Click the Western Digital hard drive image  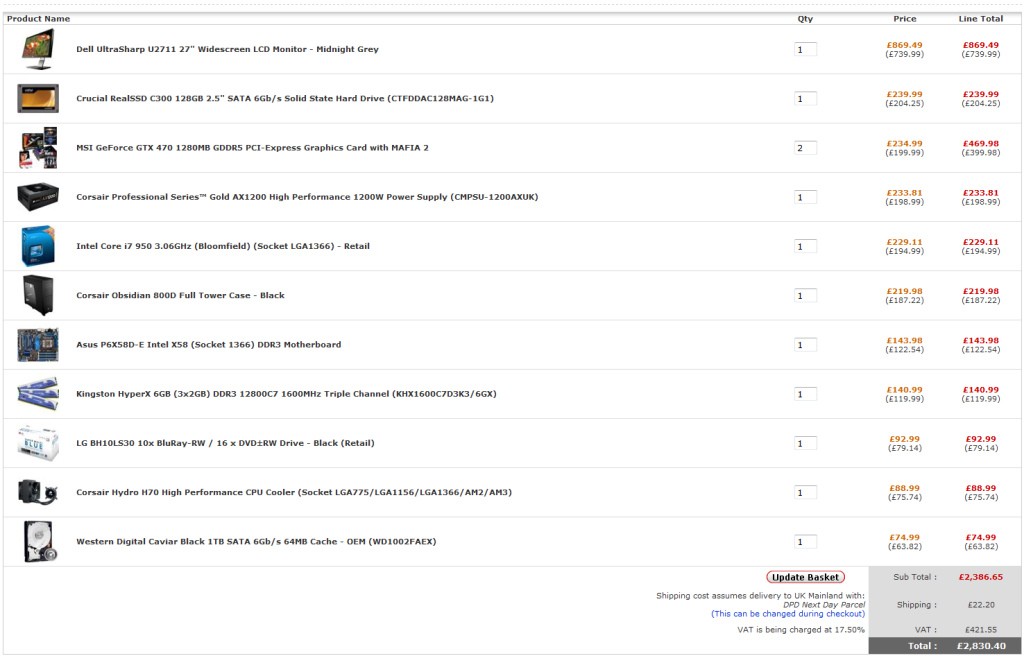point(38,541)
